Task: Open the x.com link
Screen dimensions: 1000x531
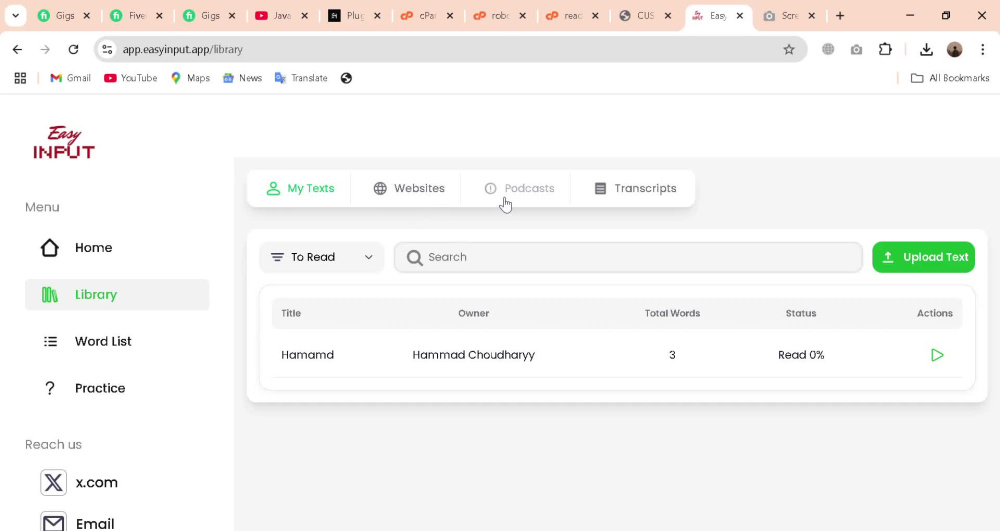Action: click(x=96, y=483)
